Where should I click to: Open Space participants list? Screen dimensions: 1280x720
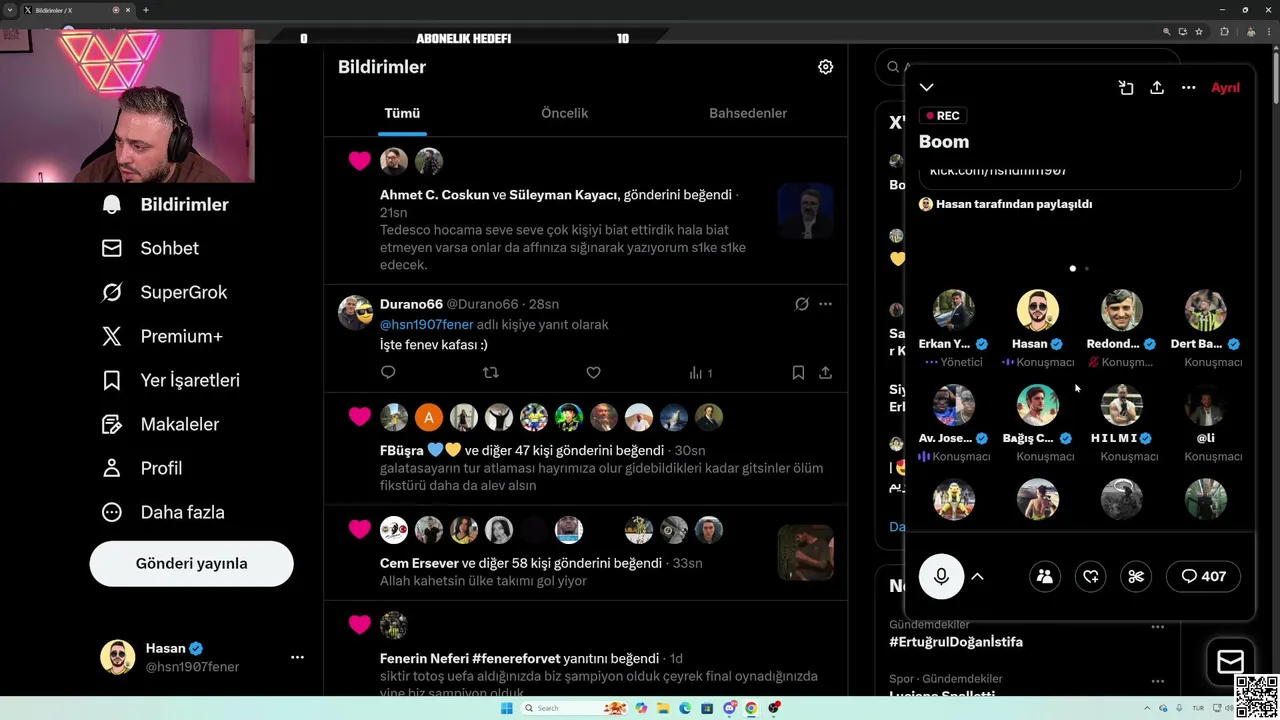point(1045,576)
